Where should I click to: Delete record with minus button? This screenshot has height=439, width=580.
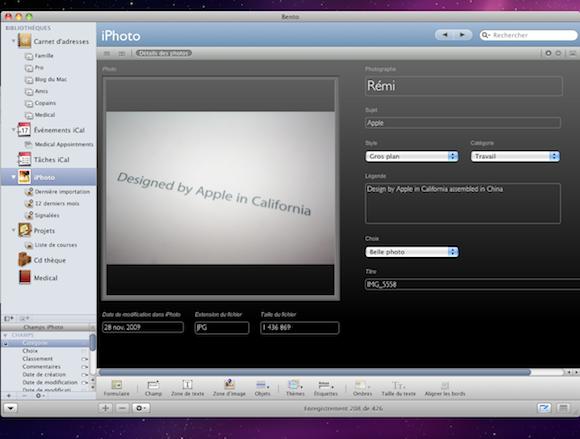coord(122,408)
